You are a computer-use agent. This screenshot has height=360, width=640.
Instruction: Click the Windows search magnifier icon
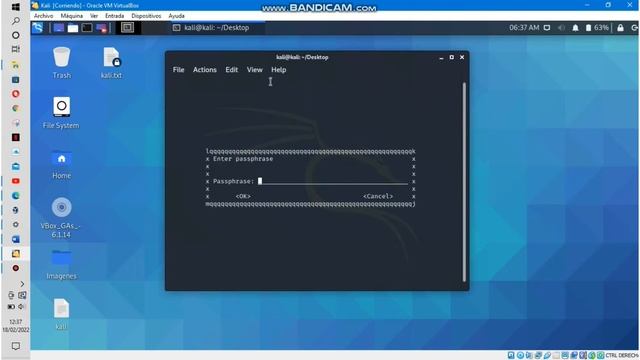pyautogui.click(x=16, y=21)
